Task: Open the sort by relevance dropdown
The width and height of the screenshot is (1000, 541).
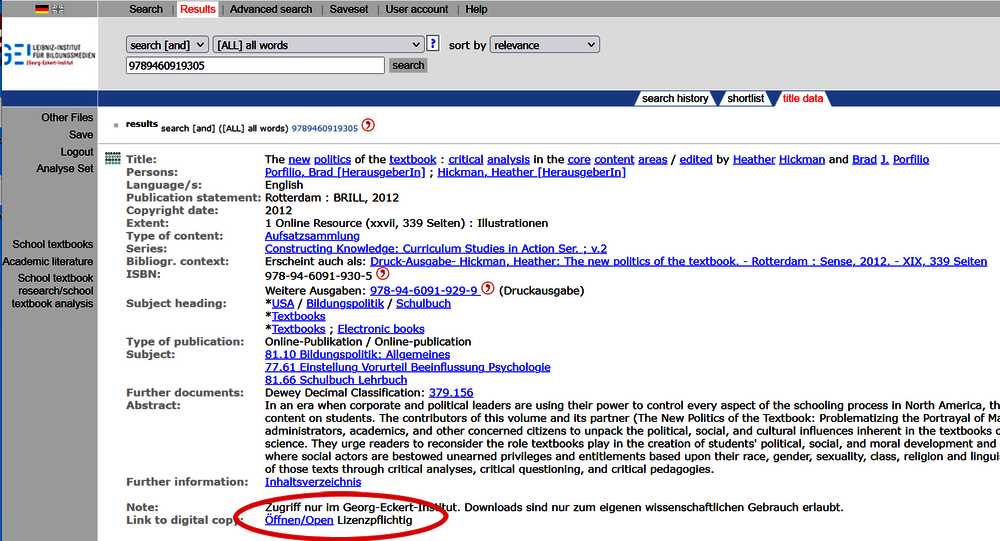Action: coord(545,45)
